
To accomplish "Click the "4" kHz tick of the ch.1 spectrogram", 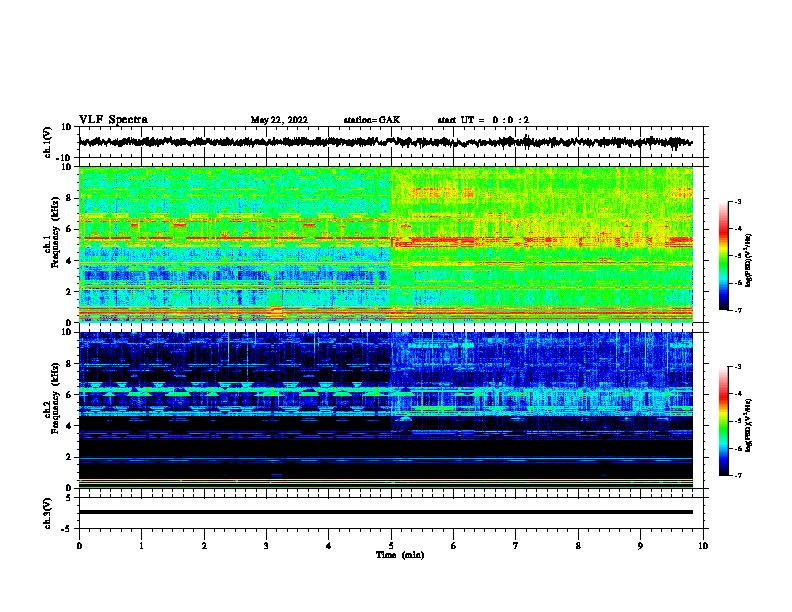I will [69, 261].
